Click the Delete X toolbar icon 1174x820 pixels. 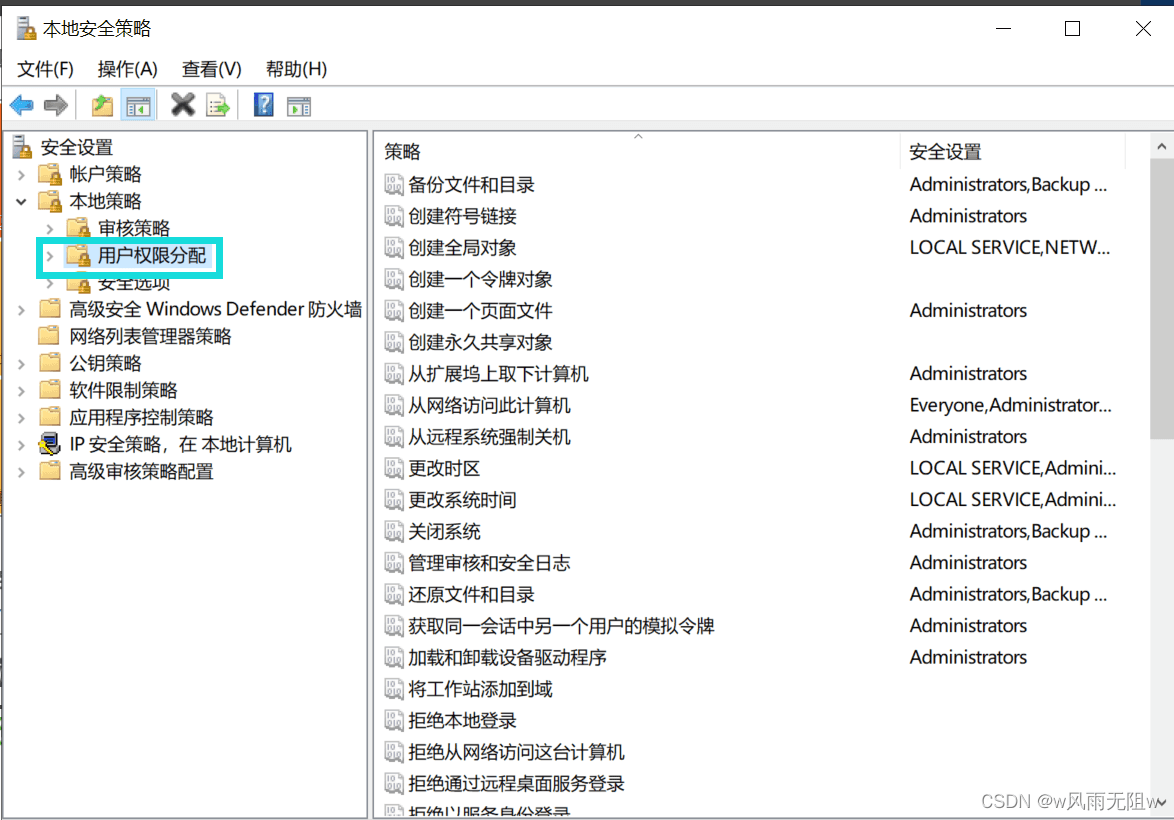pos(183,105)
